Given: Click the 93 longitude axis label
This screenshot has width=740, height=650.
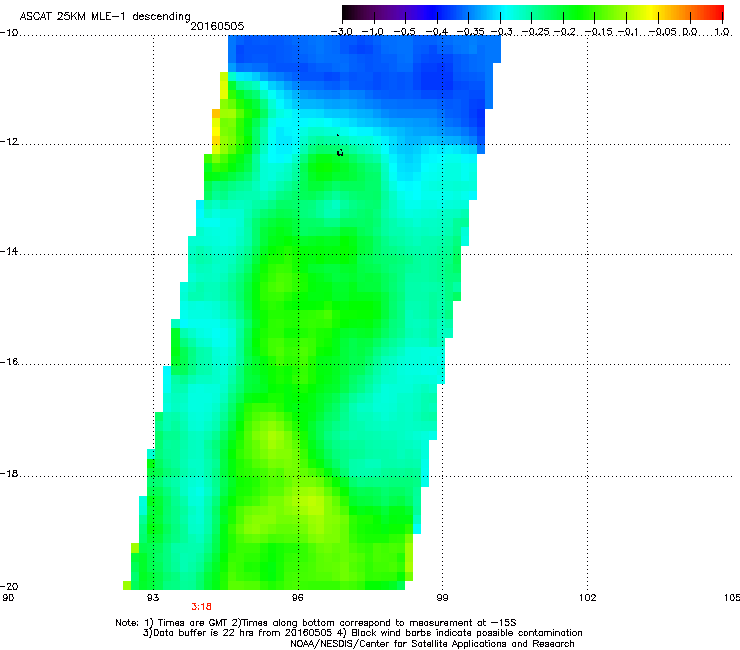Looking at the screenshot, I should coord(153,598).
